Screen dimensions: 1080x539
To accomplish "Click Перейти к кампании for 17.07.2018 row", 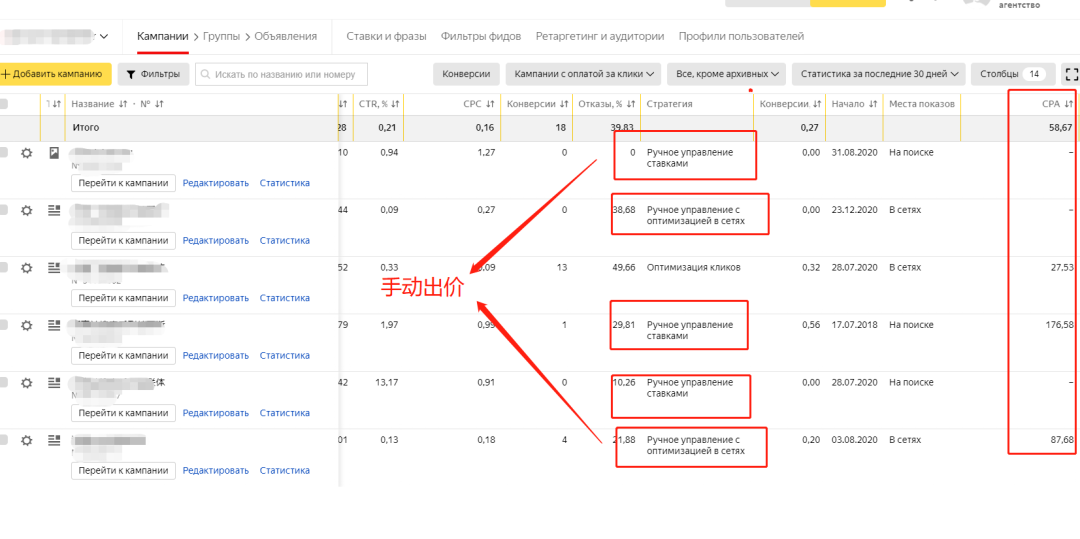I will 123,355.
